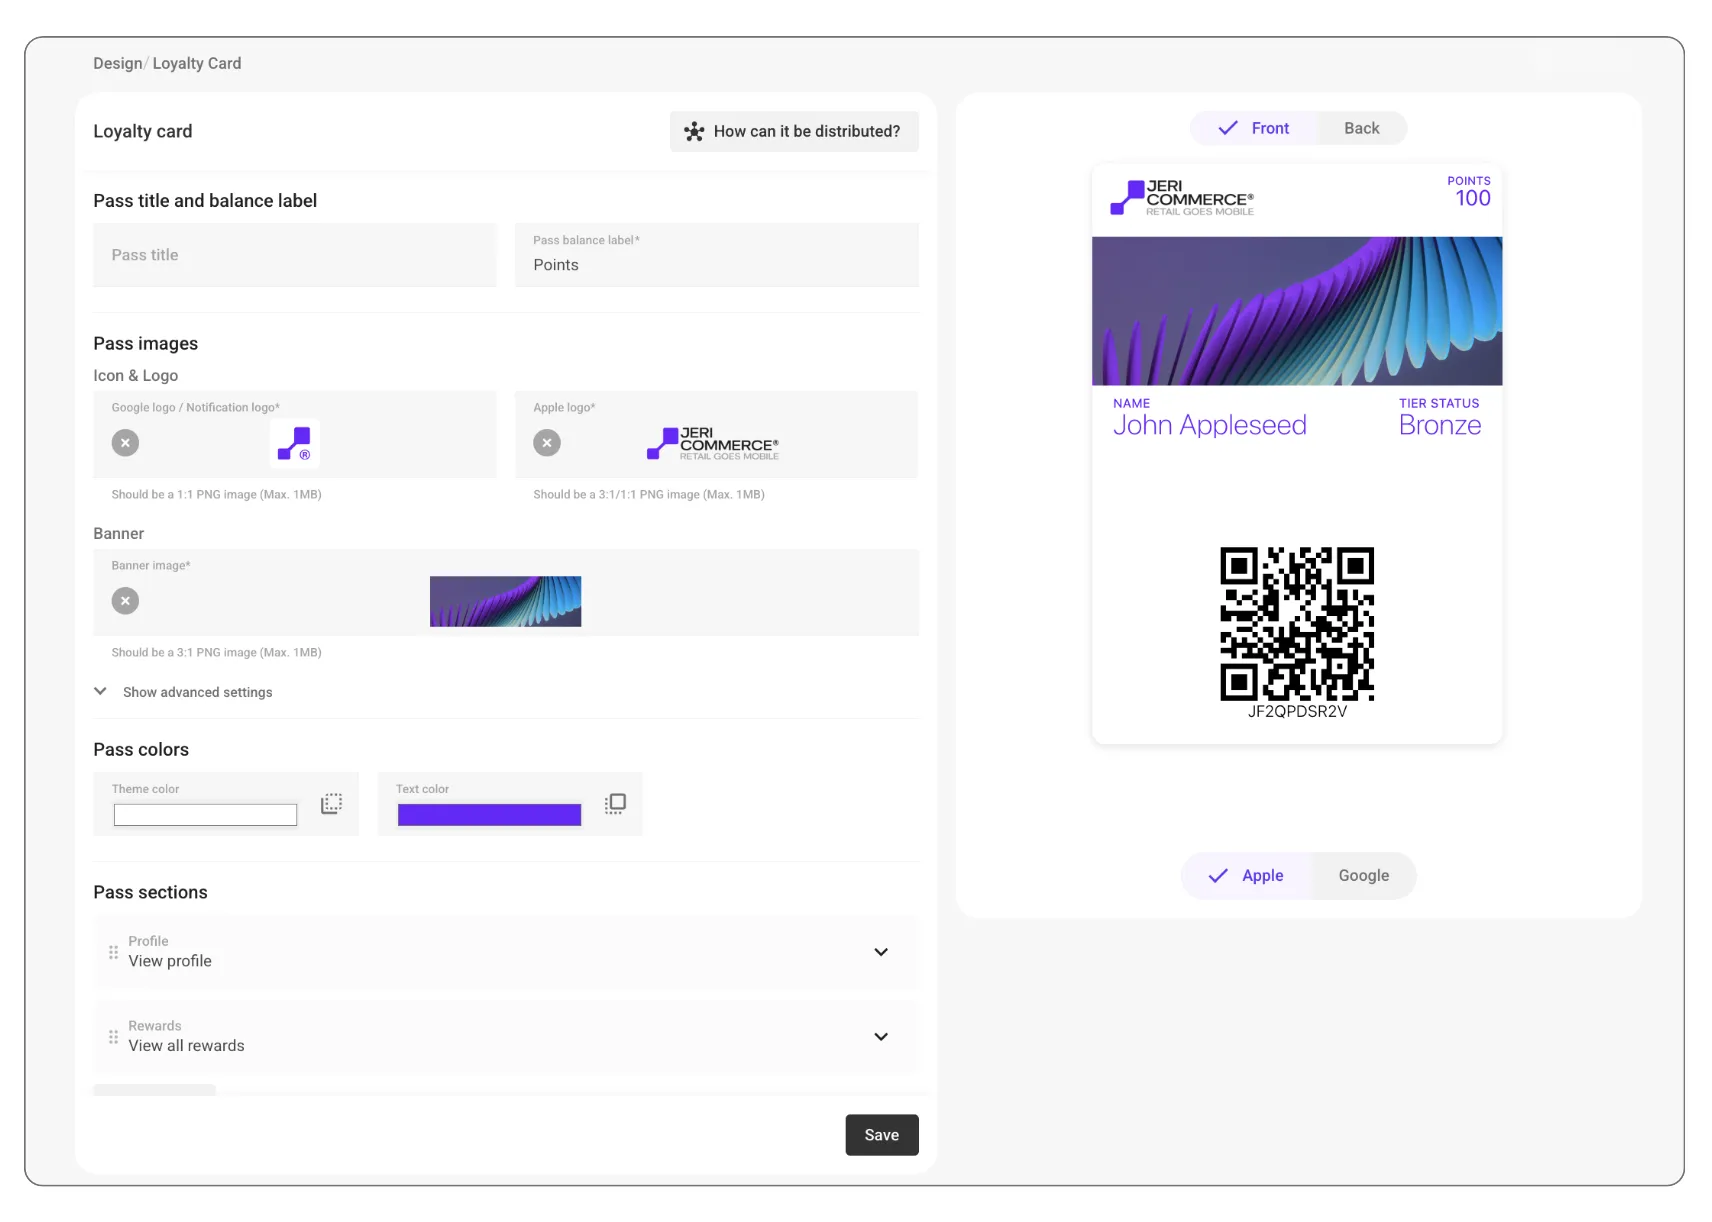Open 'How can it be distributed?' help
Viewport: 1712px width, 1222px height.
point(794,132)
